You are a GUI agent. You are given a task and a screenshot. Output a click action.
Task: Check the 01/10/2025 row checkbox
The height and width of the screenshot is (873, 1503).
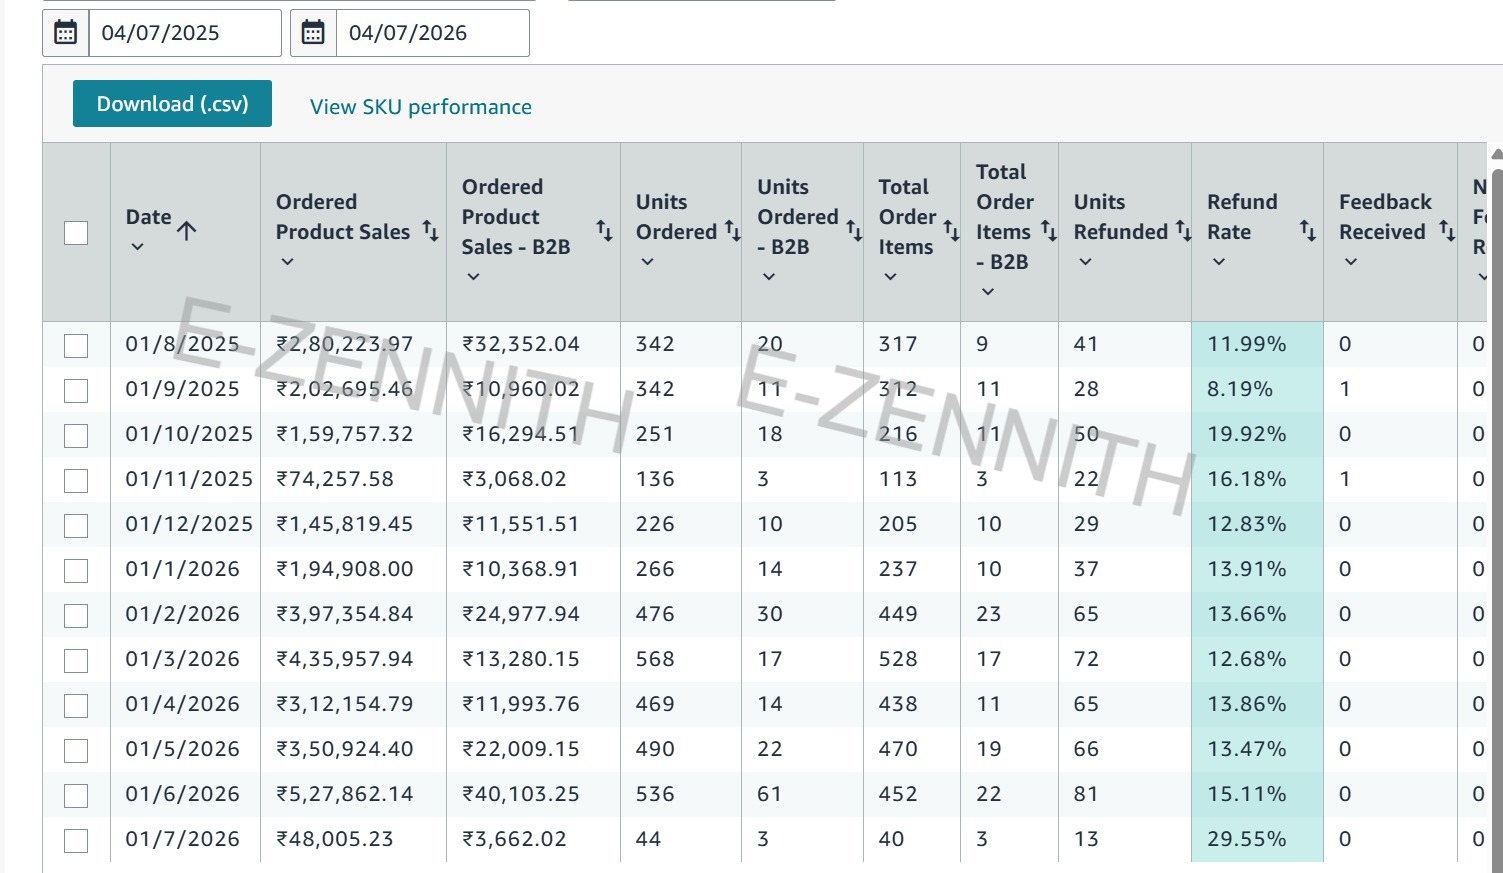[x=76, y=436]
